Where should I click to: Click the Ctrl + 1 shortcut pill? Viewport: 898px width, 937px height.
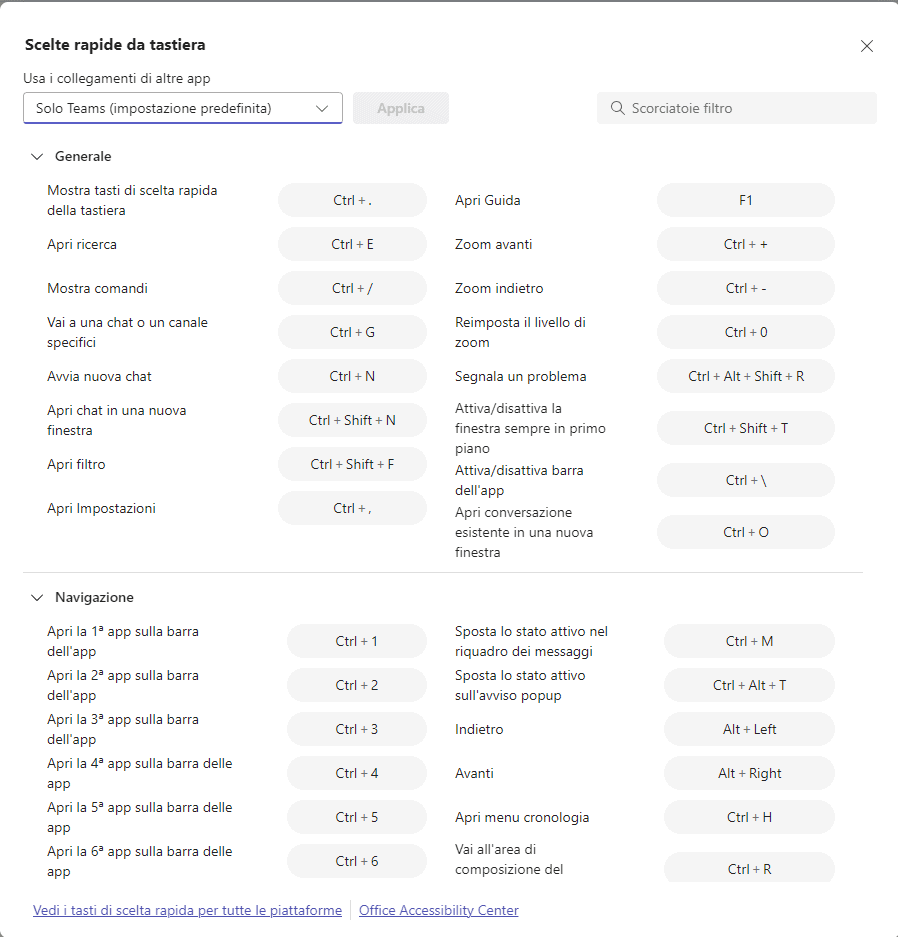click(x=357, y=641)
